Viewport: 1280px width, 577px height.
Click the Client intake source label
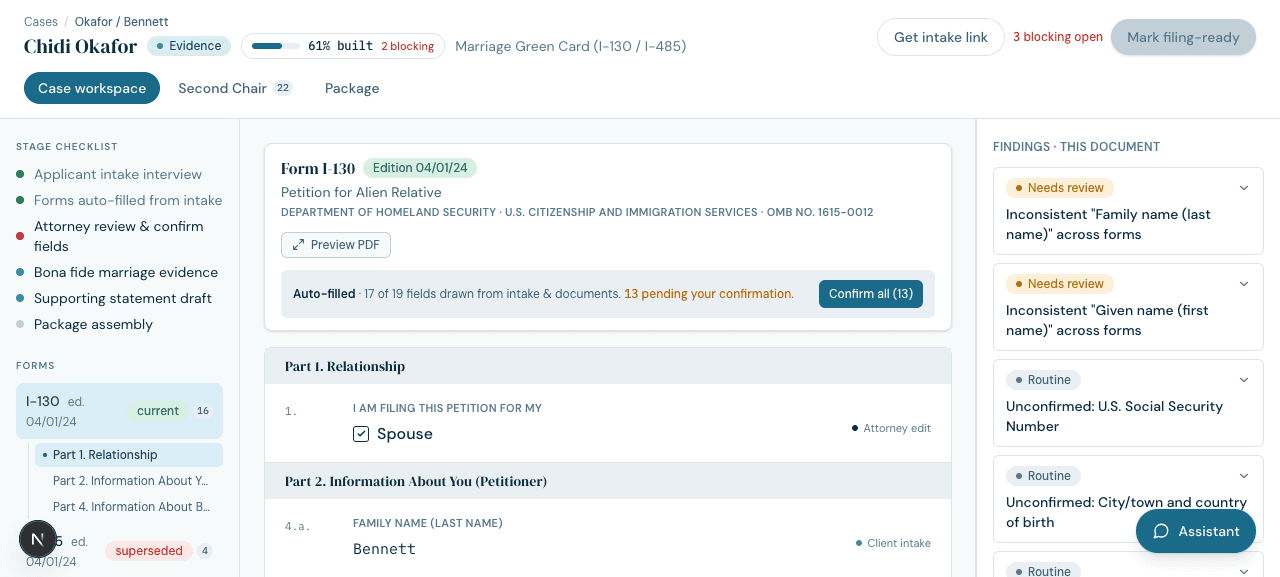tap(893, 543)
